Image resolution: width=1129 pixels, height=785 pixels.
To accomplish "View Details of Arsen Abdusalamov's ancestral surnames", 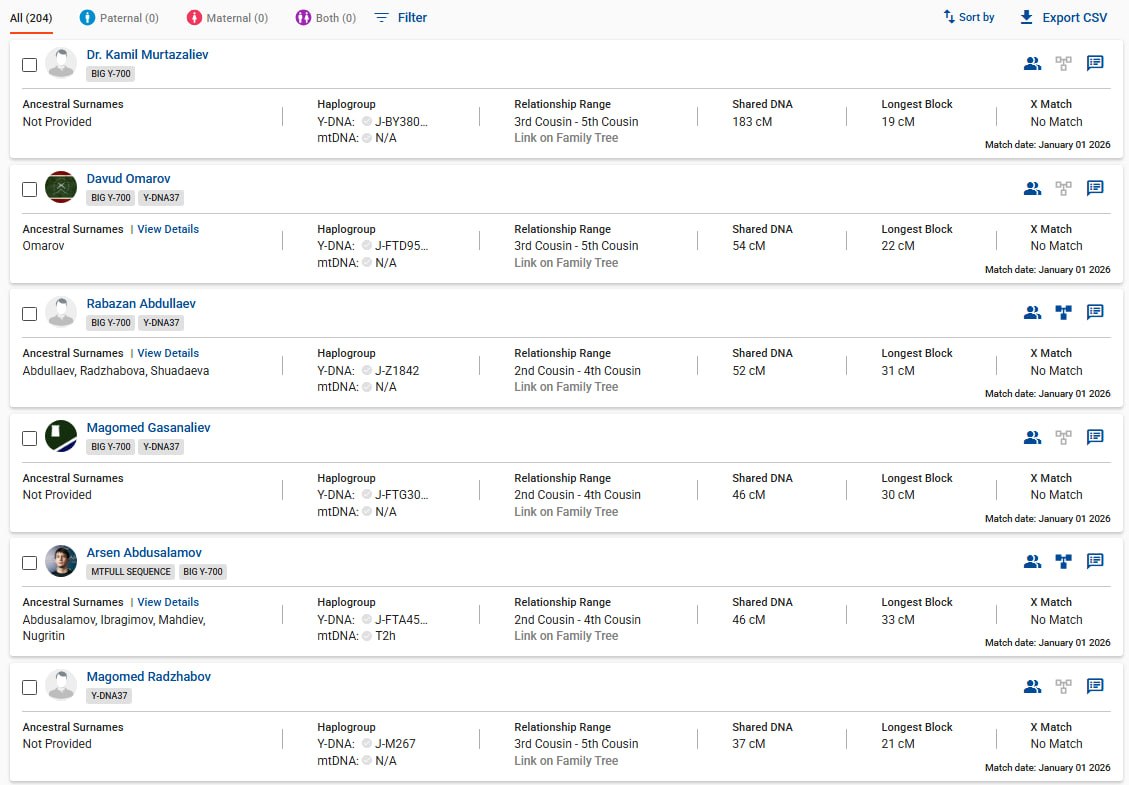I will click(168, 602).
